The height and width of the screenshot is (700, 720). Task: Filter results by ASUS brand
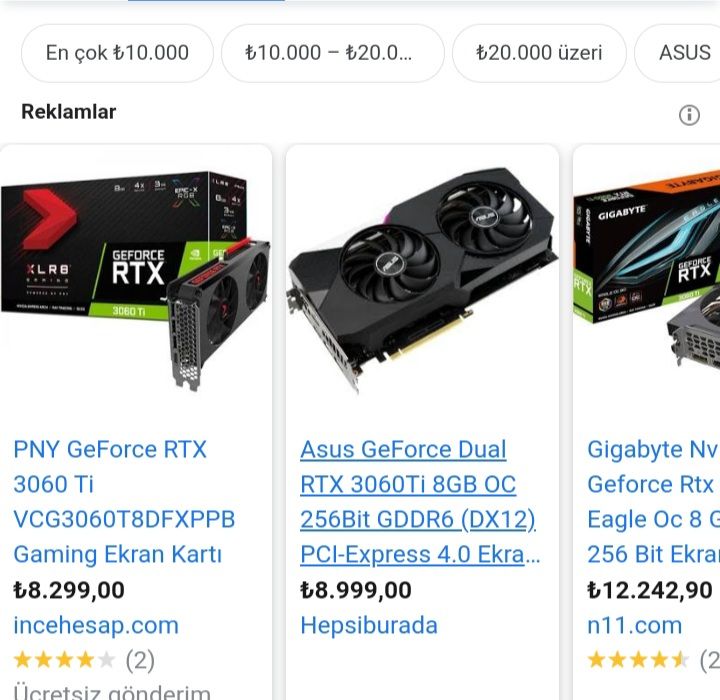(677, 53)
